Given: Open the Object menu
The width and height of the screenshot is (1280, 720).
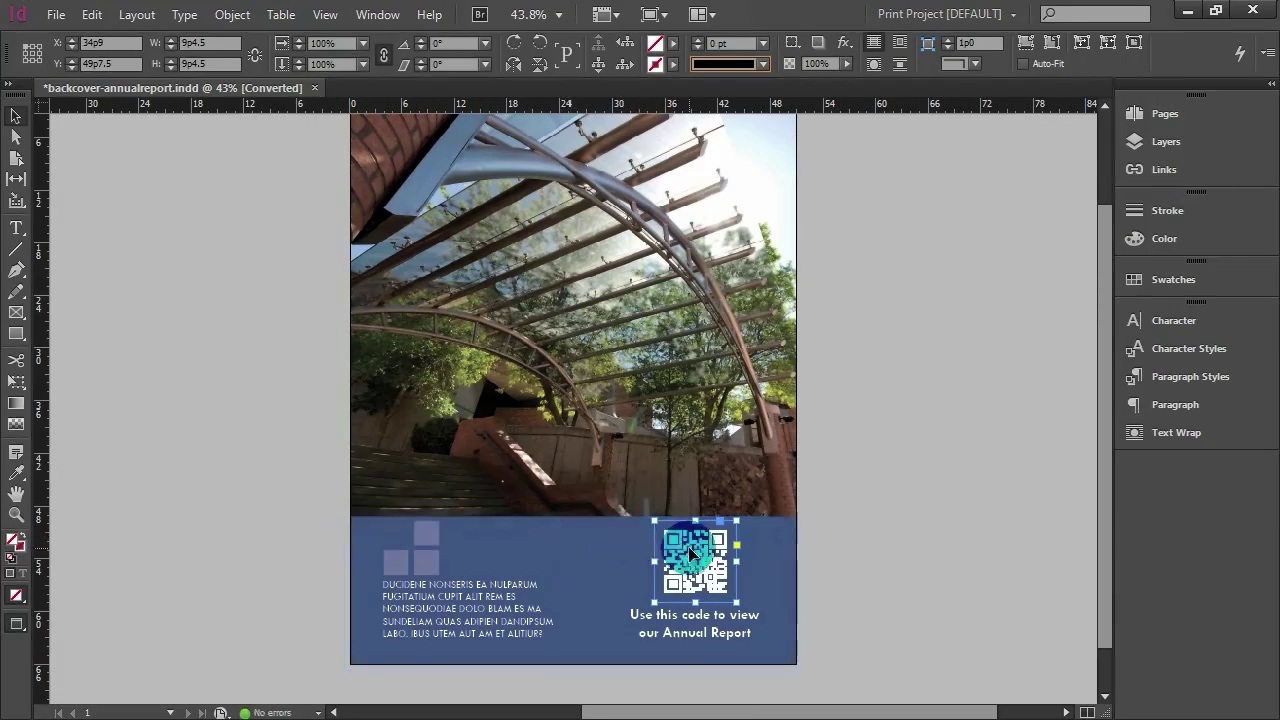Looking at the screenshot, I should coord(232,15).
